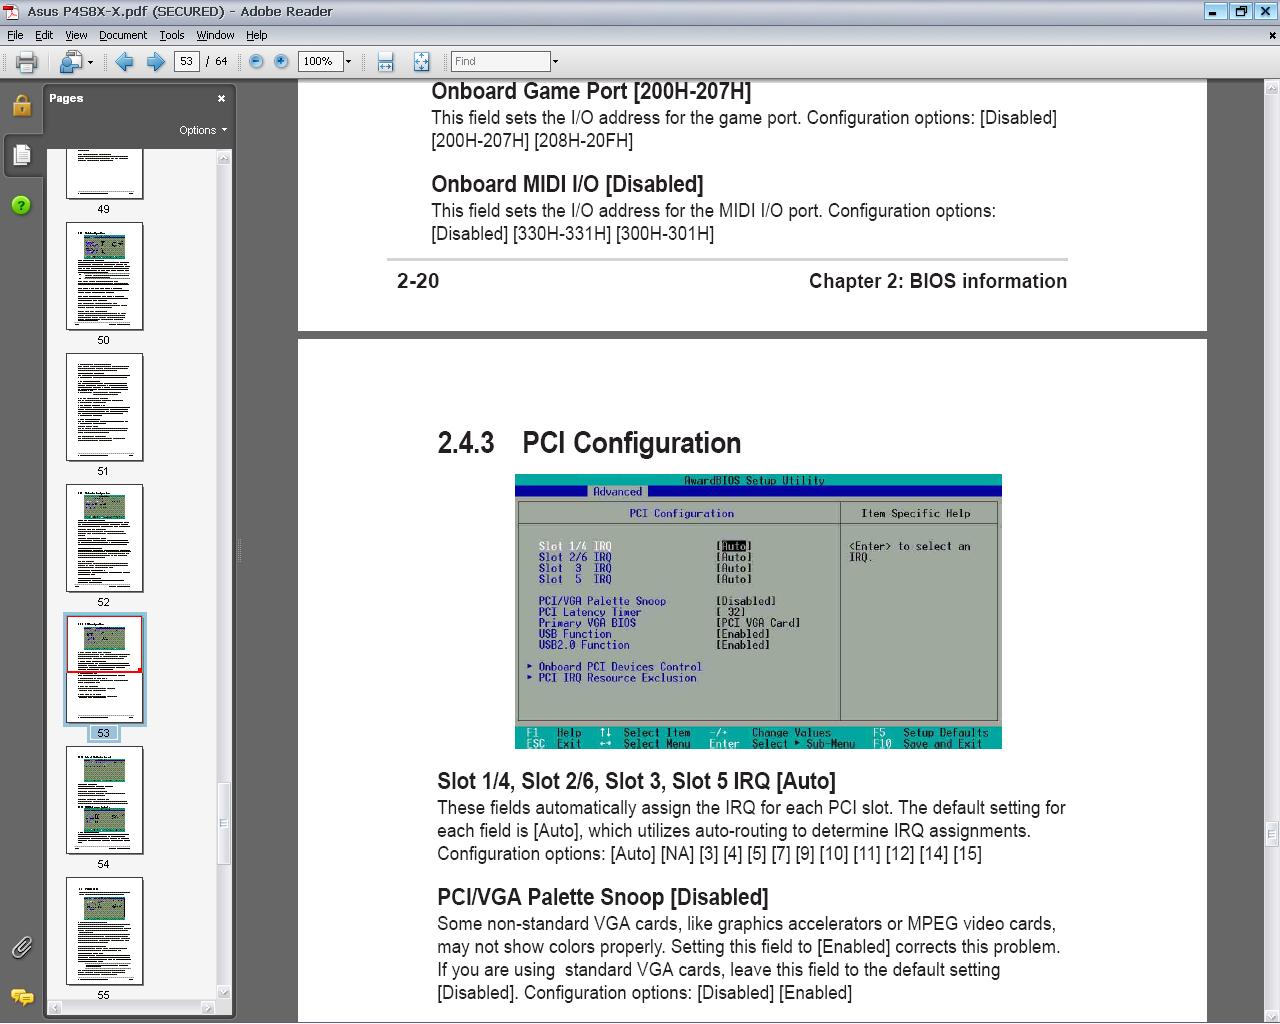Select page 52 thumbnail
1280x1024 pixels.
pyautogui.click(x=104, y=538)
